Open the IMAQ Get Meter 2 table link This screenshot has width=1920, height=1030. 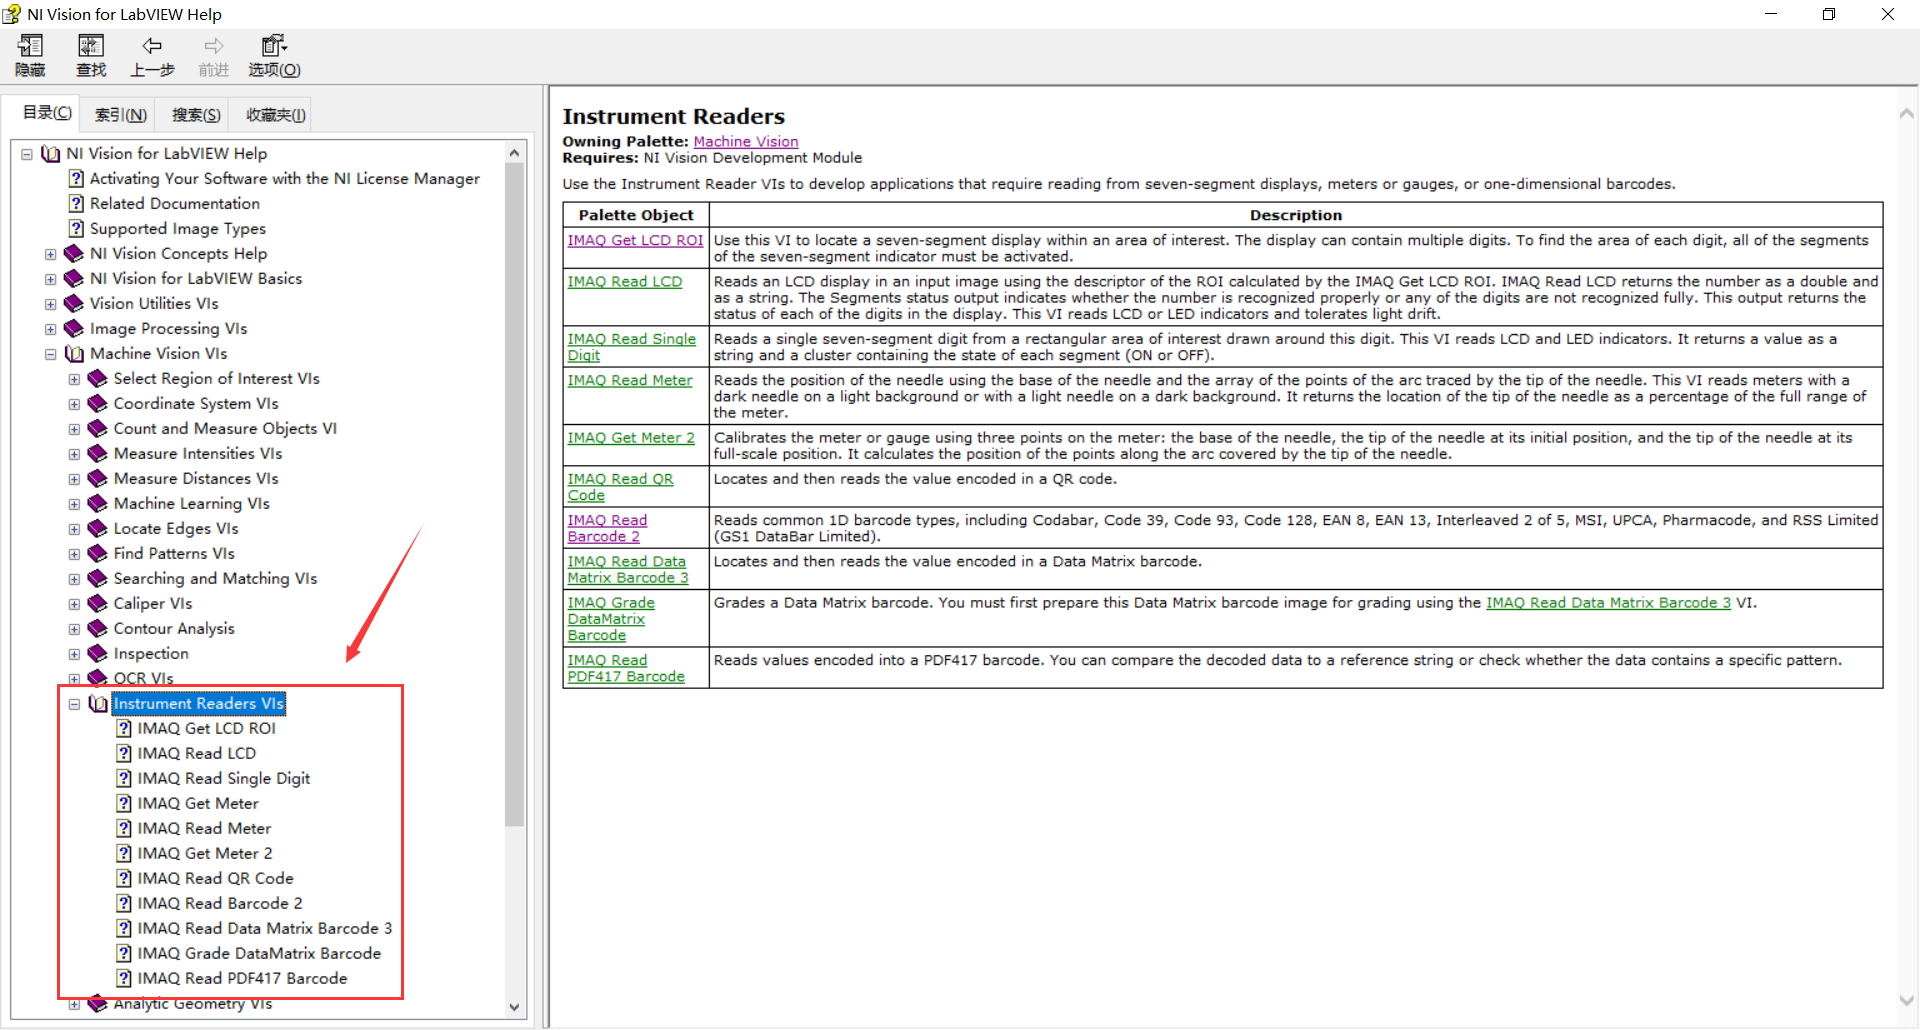631,438
